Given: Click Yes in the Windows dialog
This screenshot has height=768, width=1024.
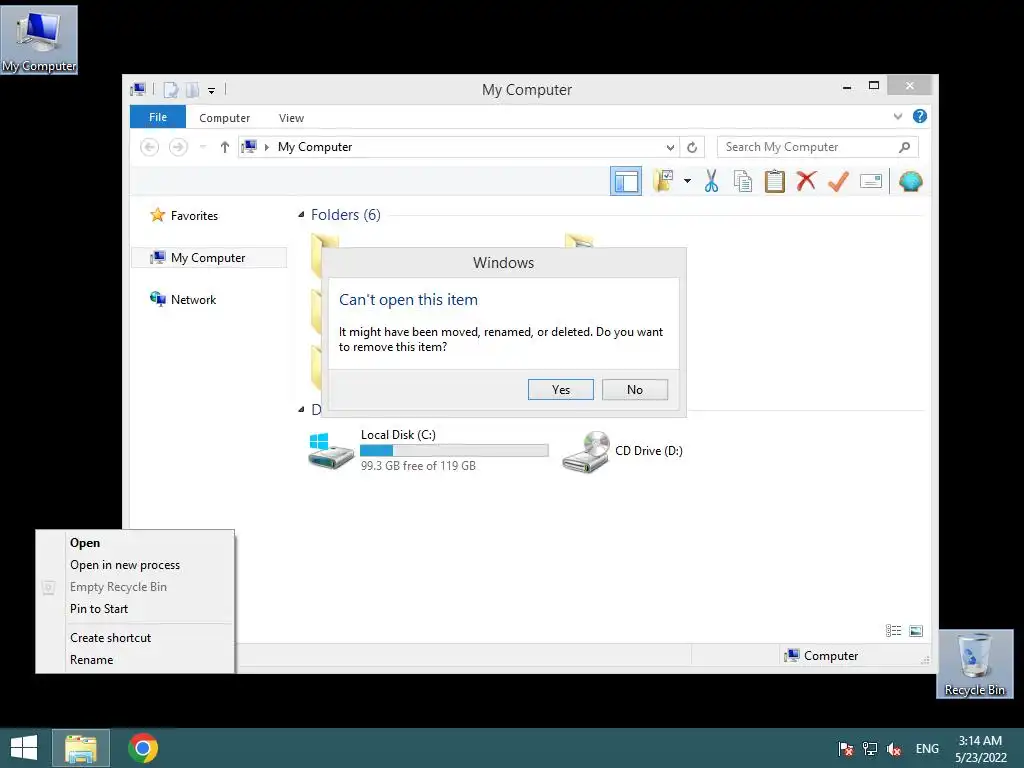Looking at the screenshot, I should (560, 390).
